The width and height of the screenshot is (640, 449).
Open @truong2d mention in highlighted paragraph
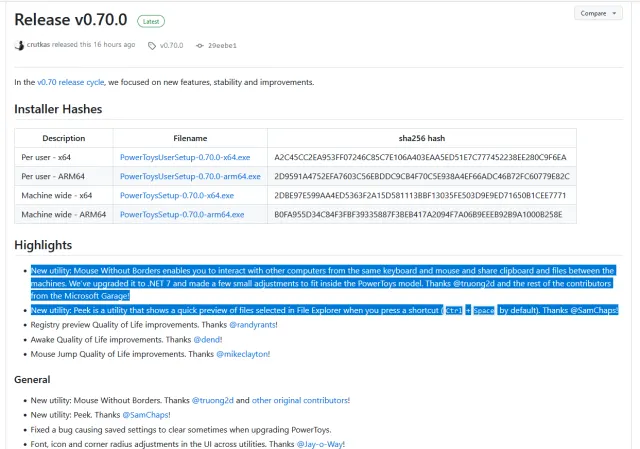click(474, 283)
